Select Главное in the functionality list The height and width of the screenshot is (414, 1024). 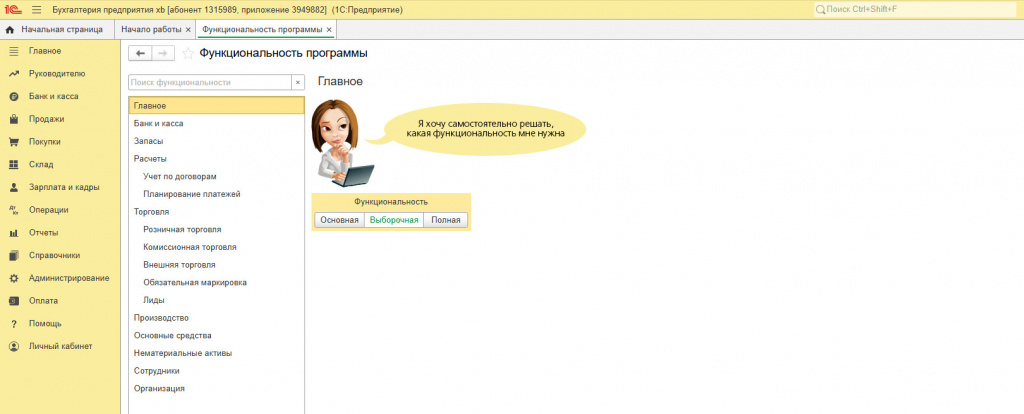tap(217, 105)
